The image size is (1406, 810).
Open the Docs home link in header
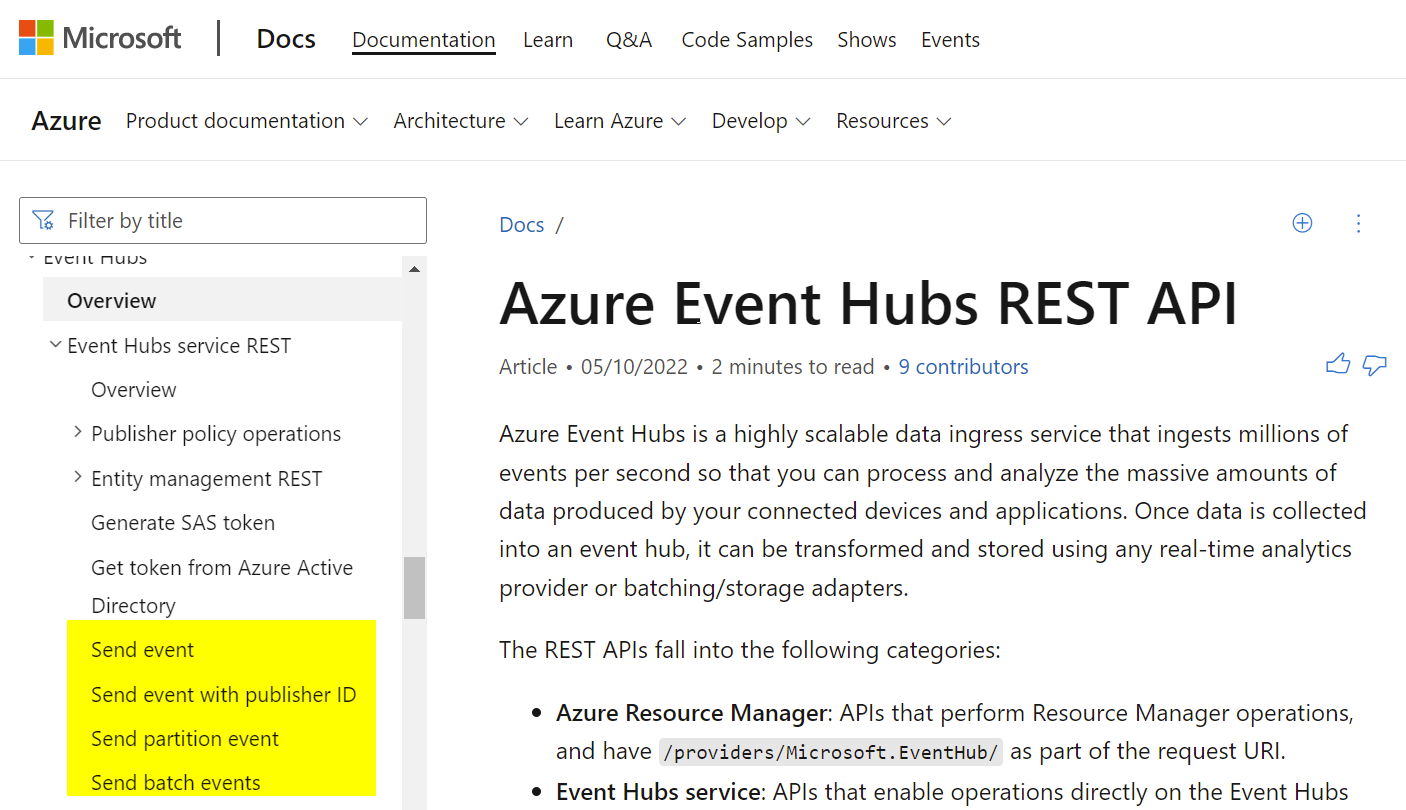tap(286, 39)
